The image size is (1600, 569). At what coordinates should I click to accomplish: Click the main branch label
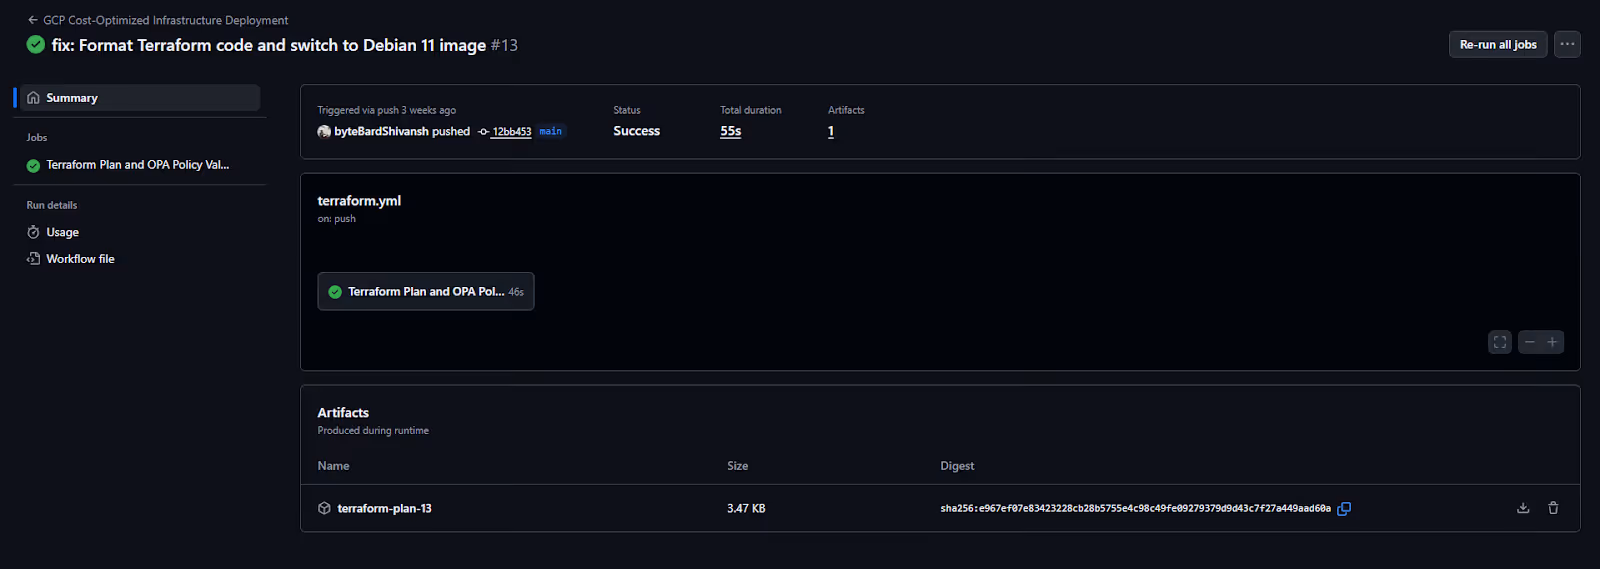(x=551, y=131)
